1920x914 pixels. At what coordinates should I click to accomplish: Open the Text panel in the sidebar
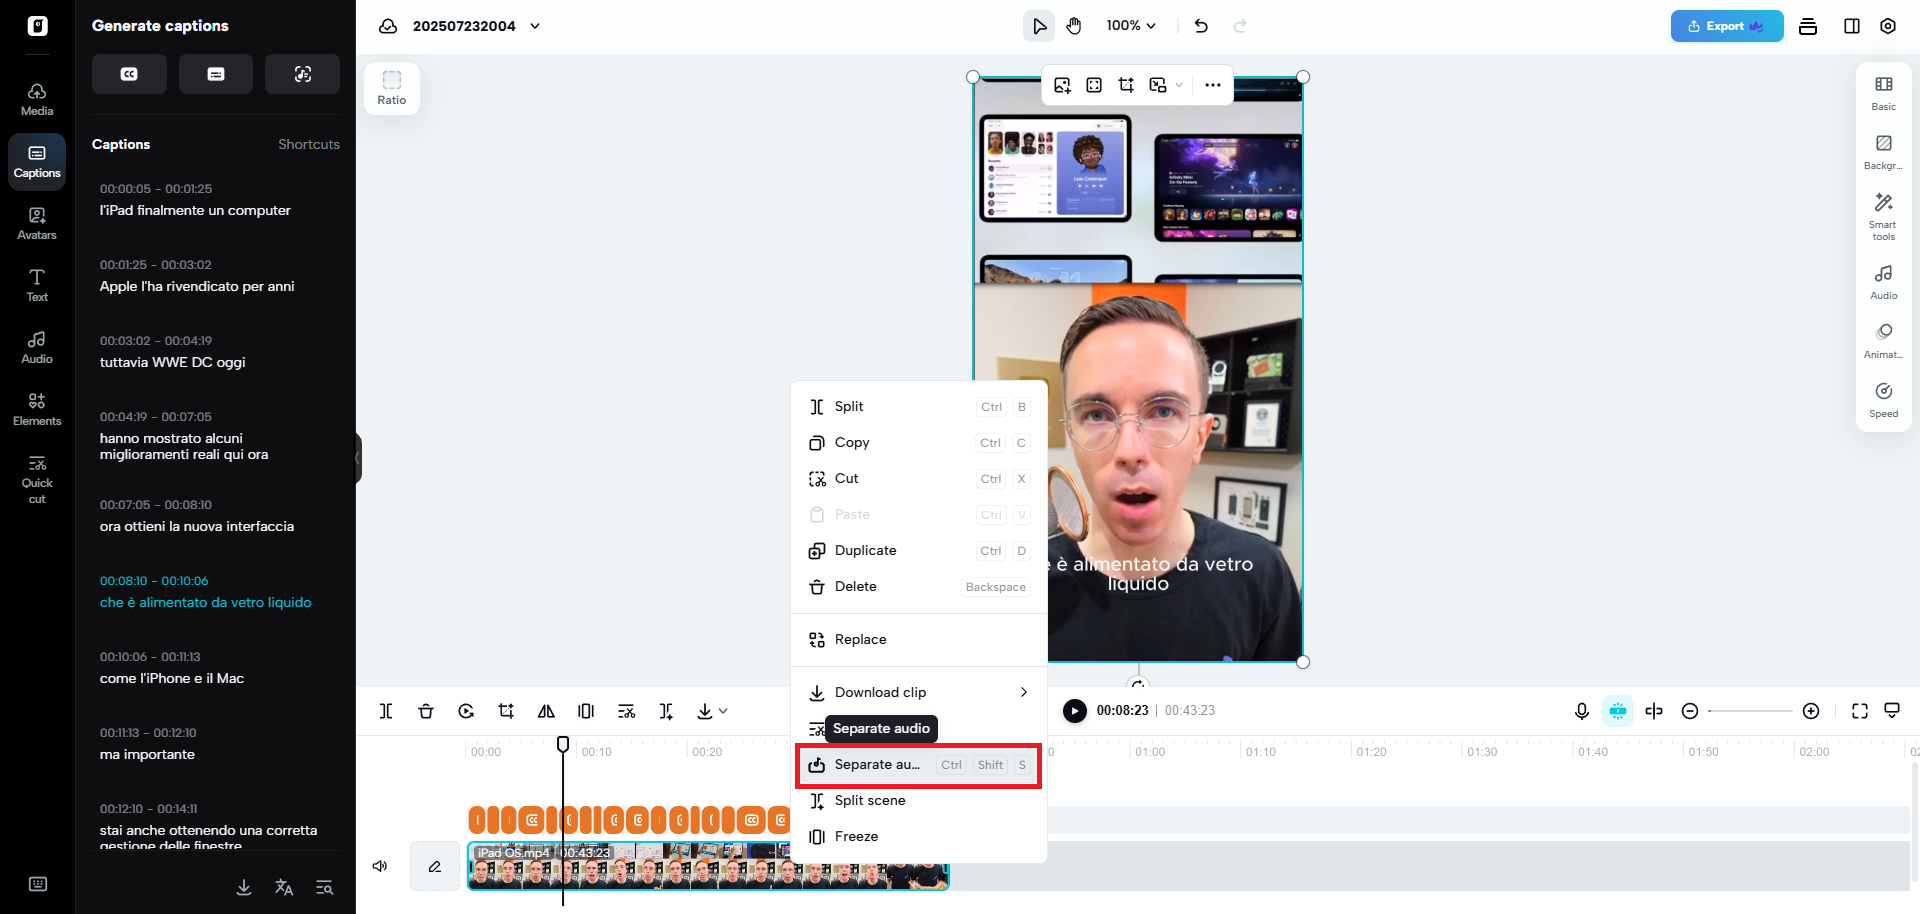coord(37,285)
